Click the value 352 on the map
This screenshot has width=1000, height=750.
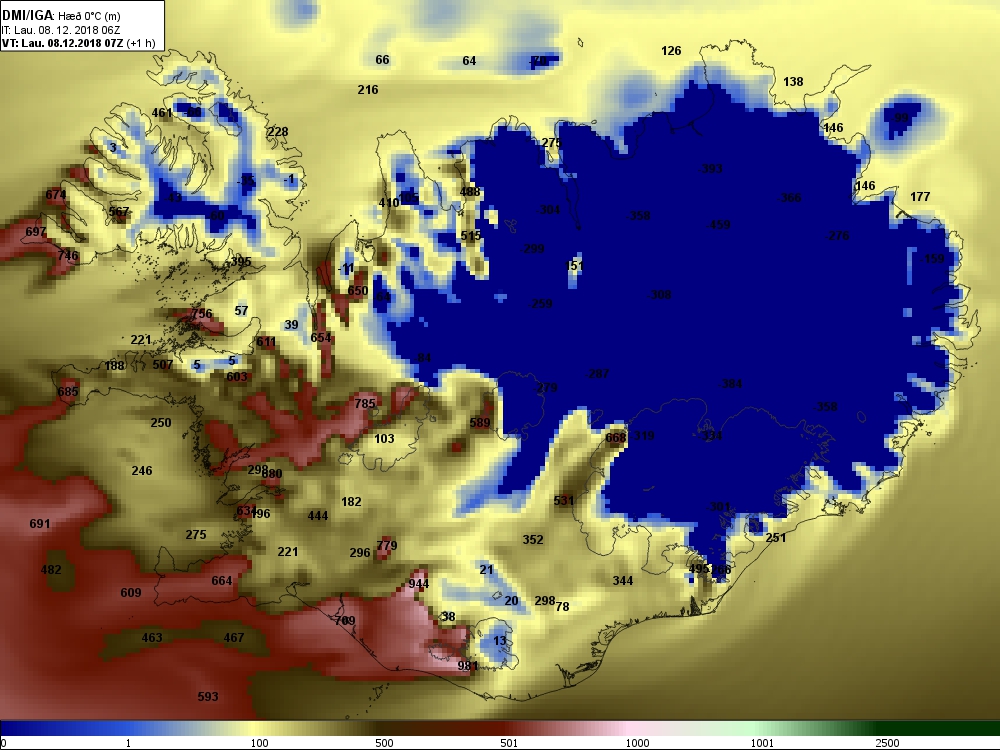click(533, 540)
